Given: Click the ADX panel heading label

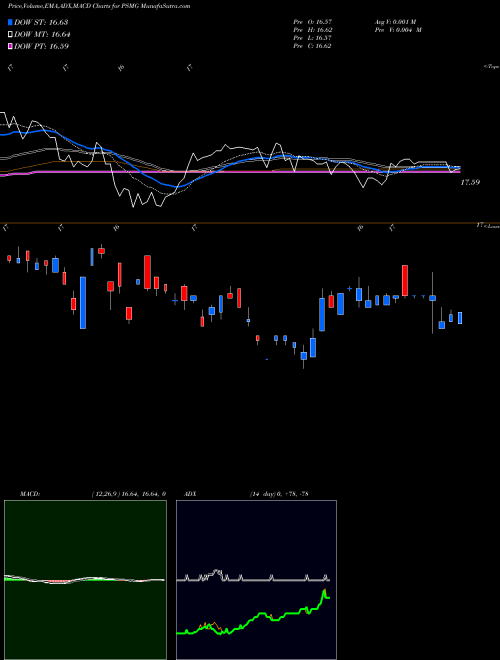Looking at the screenshot, I should (x=190, y=493).
